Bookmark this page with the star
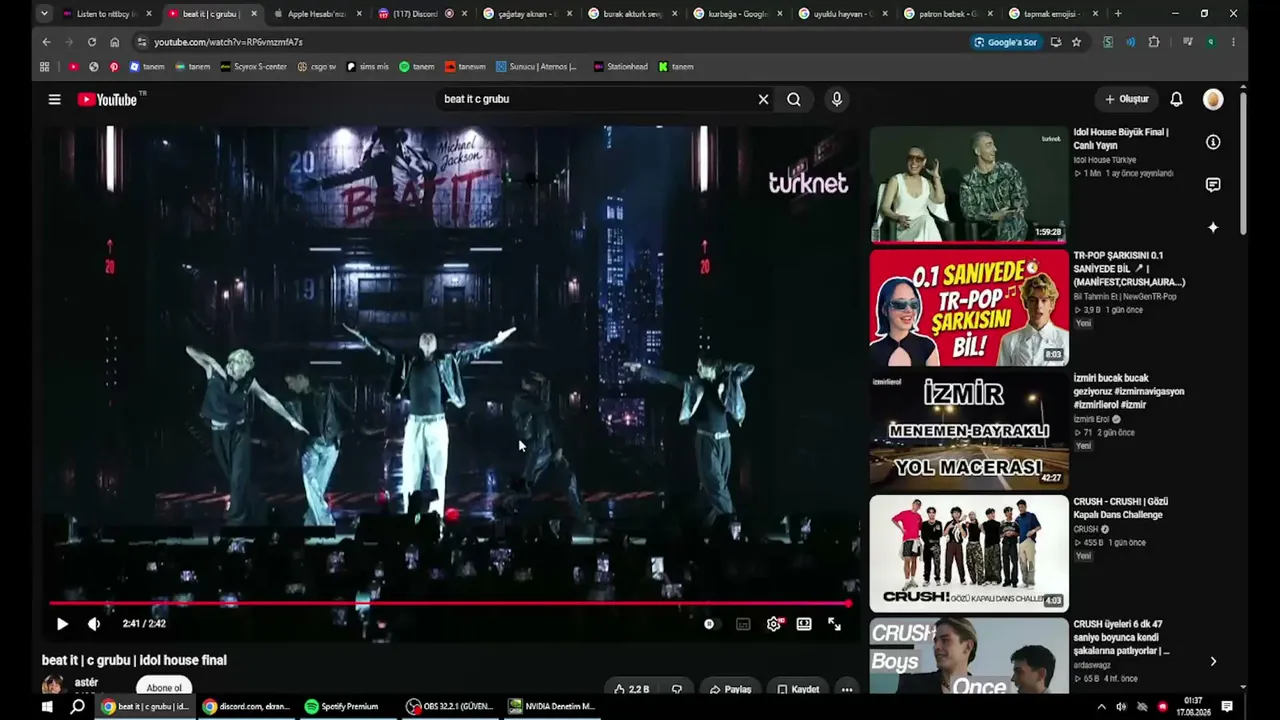The height and width of the screenshot is (720, 1280). coord(1076,42)
